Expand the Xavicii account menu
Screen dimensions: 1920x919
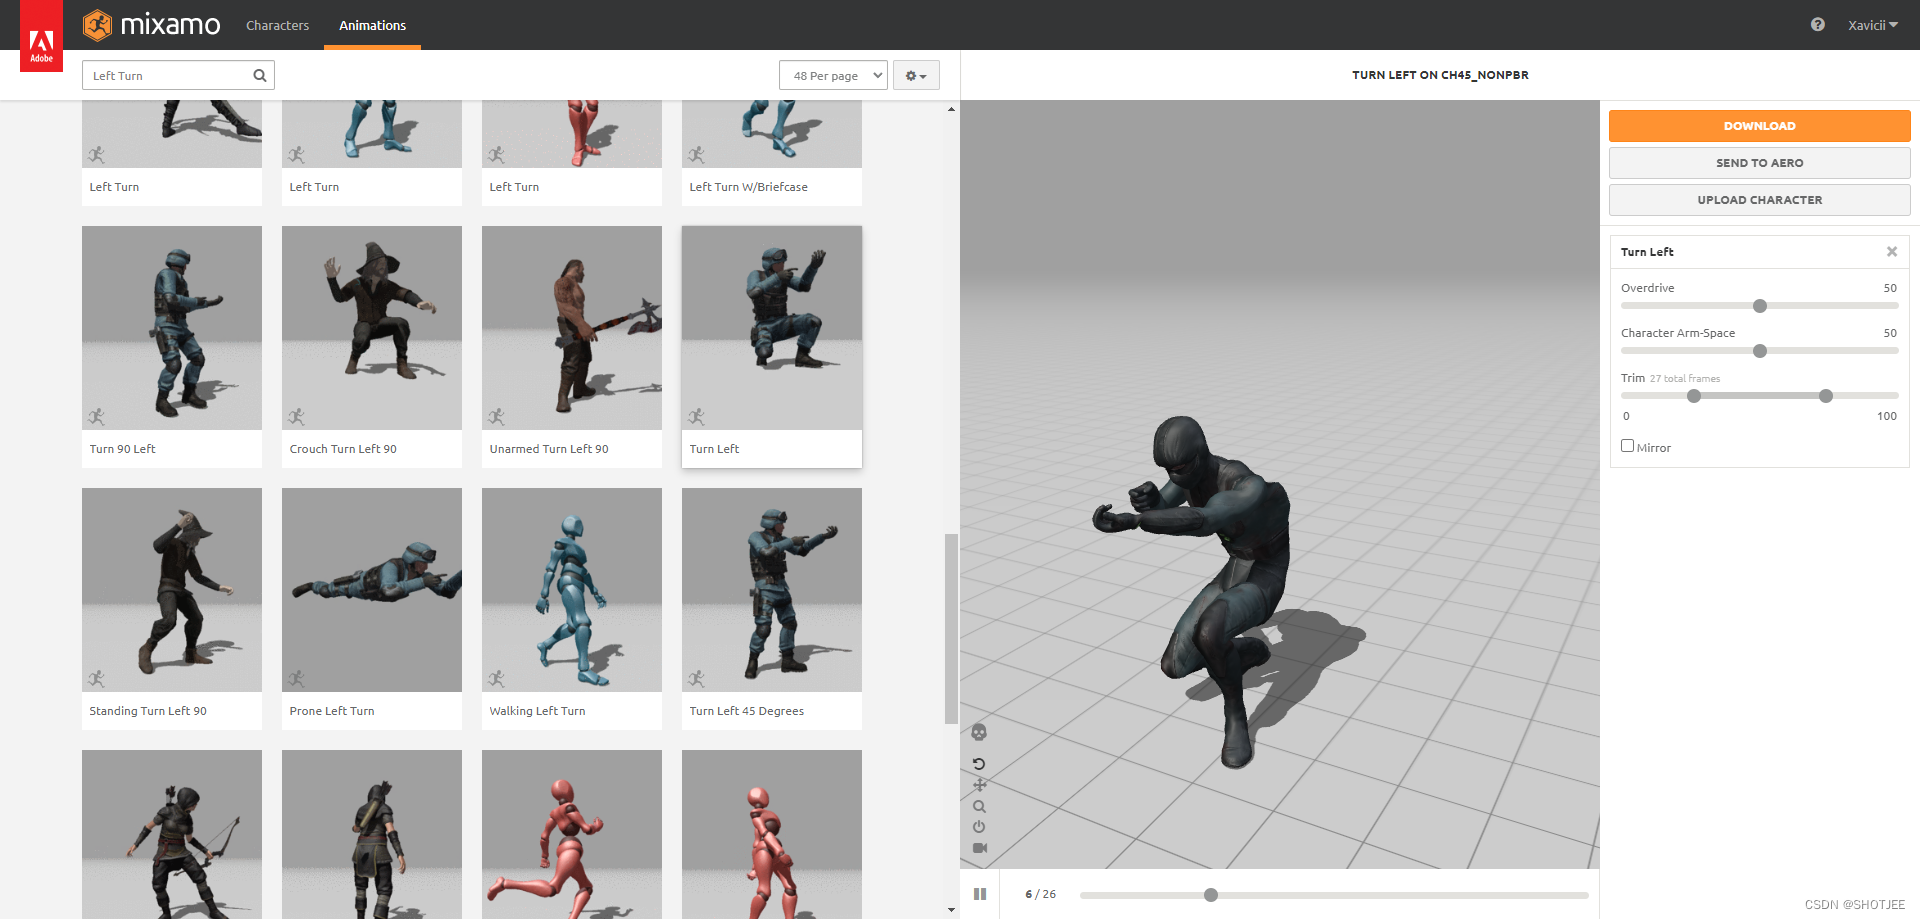coord(1872,25)
